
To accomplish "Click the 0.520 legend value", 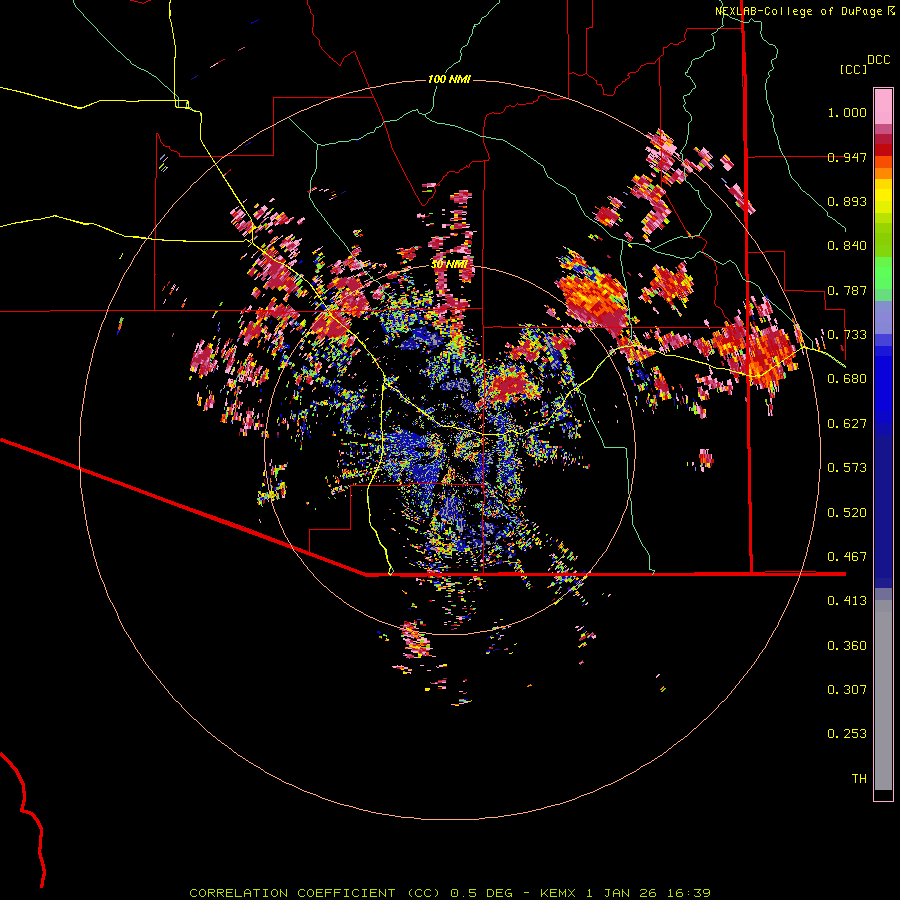I will 847,513.
